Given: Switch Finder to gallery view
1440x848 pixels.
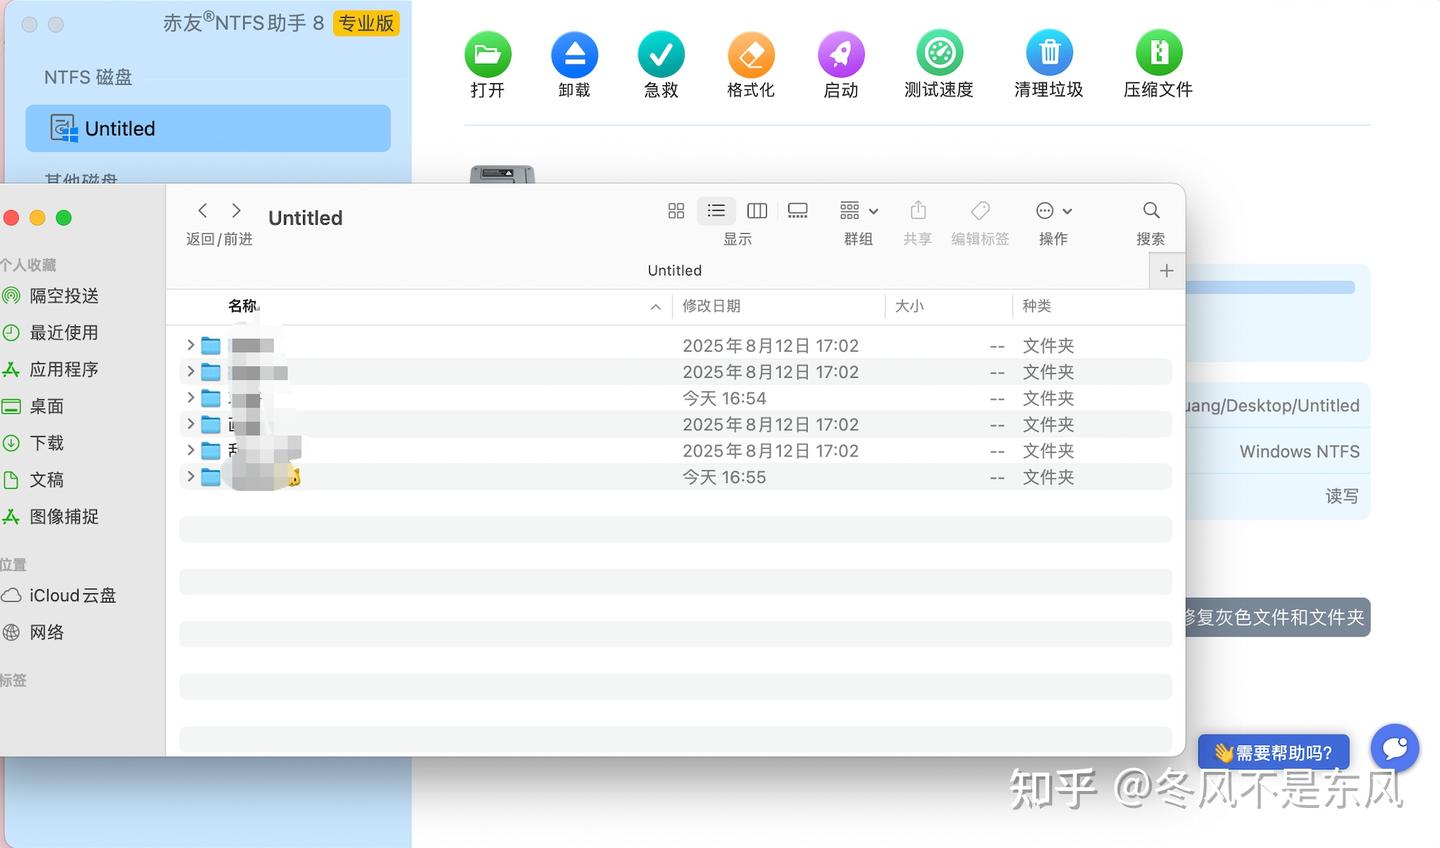Looking at the screenshot, I should coord(798,210).
